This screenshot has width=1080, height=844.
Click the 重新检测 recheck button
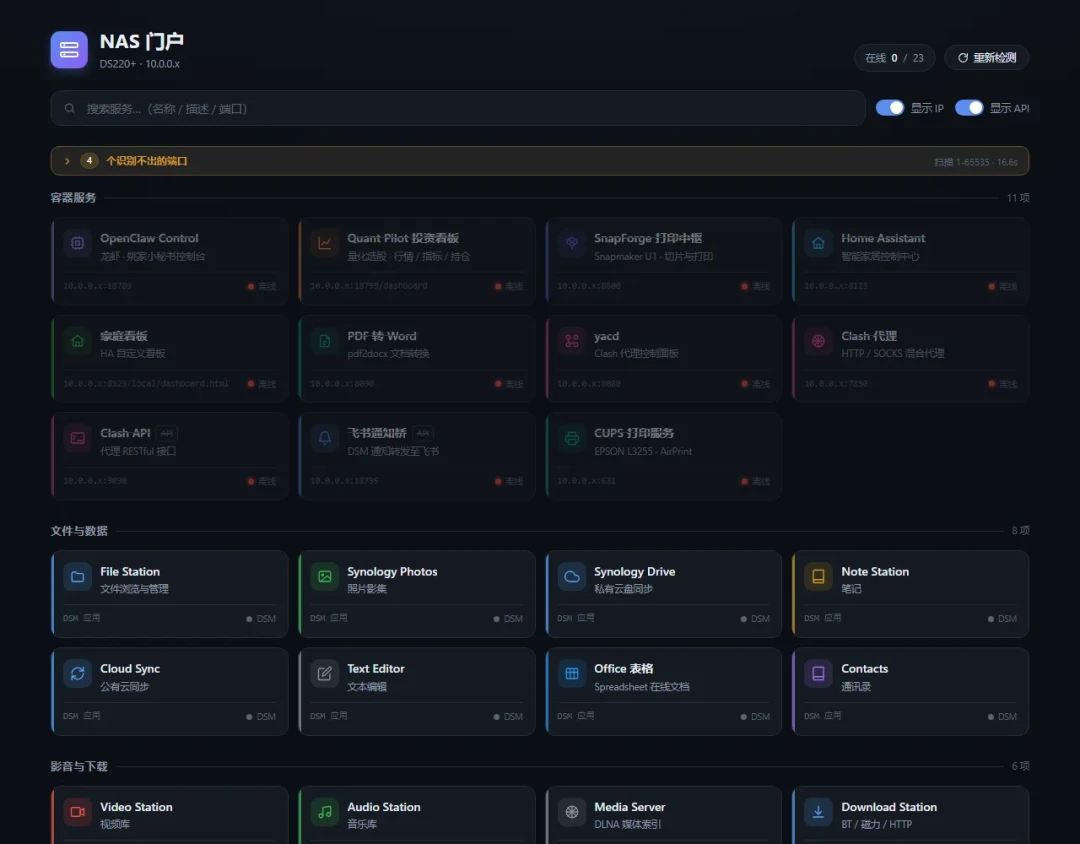pyautogui.click(x=986, y=58)
